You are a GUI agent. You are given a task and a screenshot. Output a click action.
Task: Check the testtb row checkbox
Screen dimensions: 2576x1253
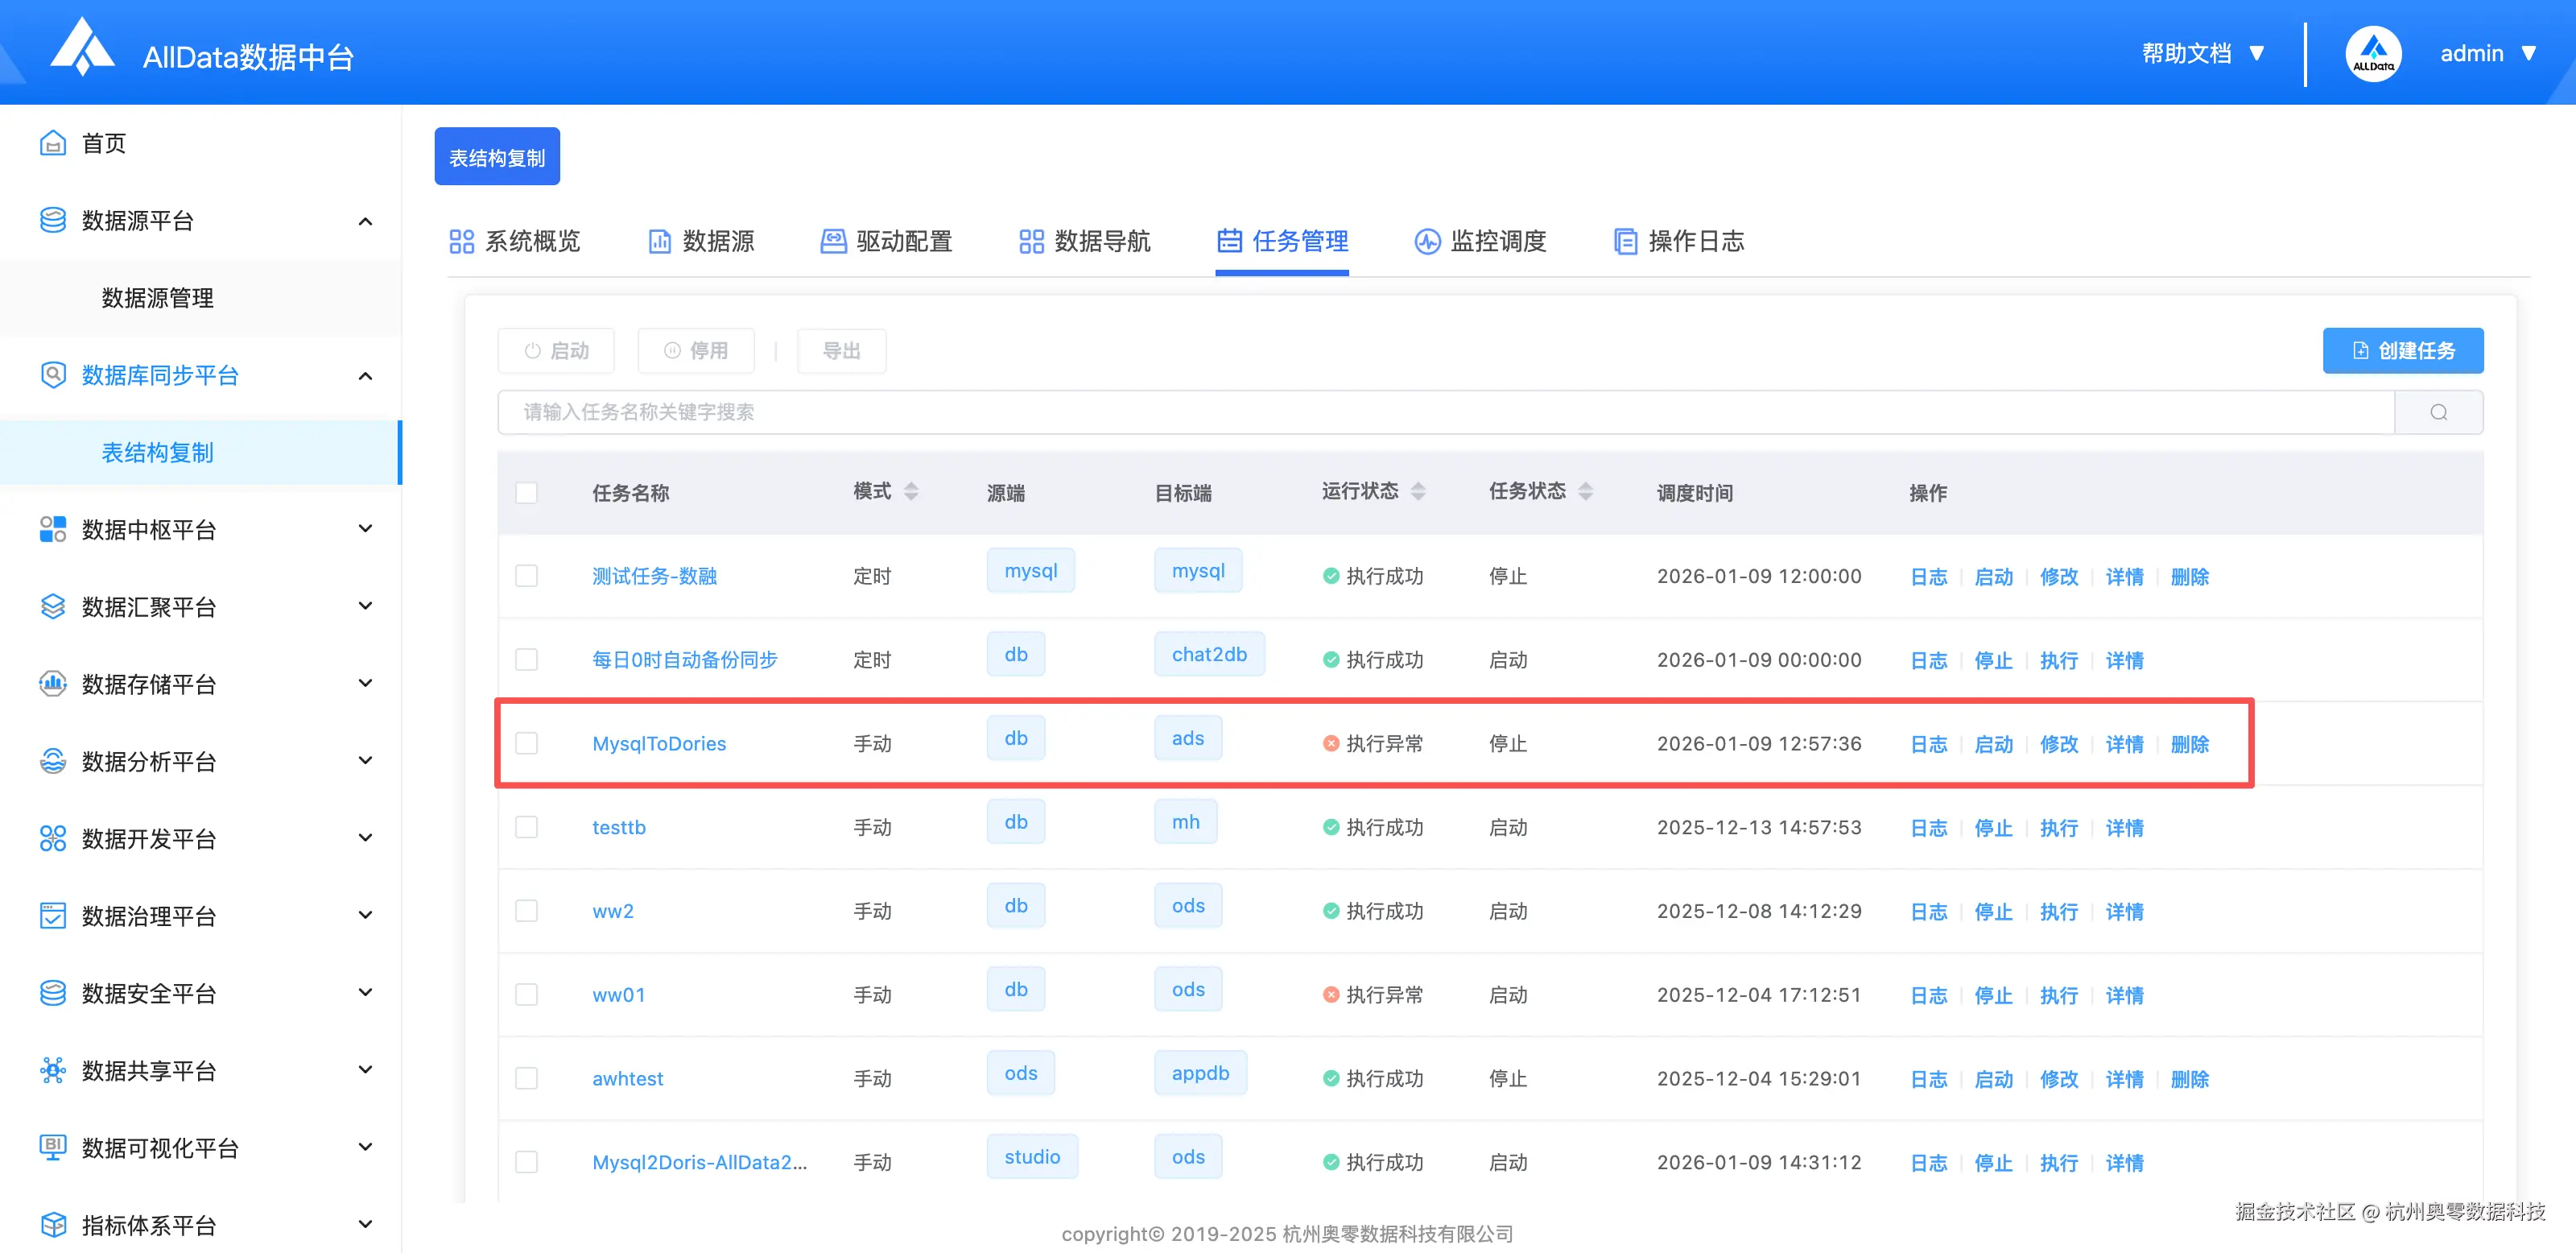pyautogui.click(x=526, y=827)
